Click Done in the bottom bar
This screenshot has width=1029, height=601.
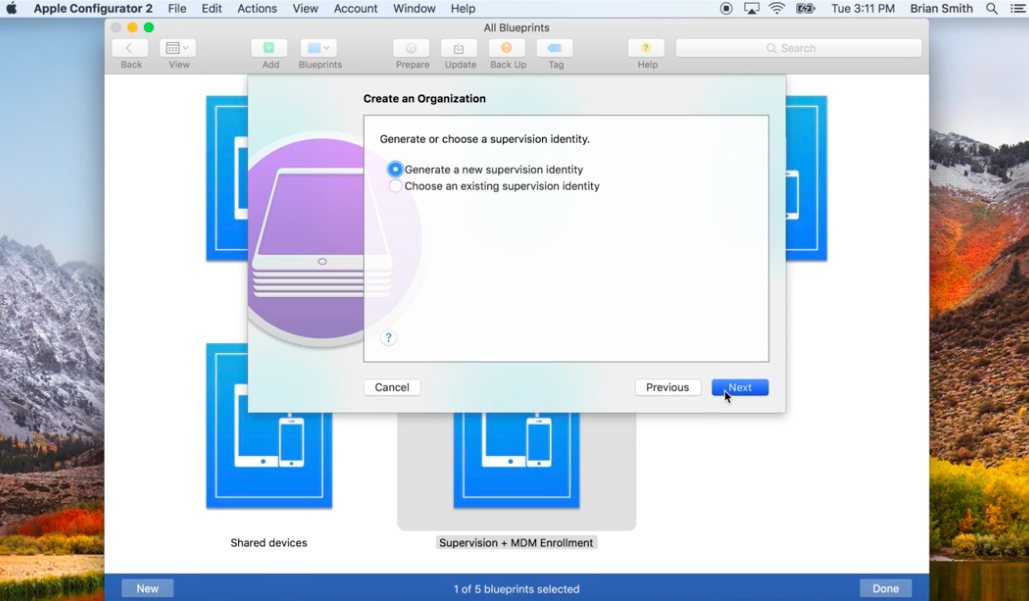pos(885,589)
